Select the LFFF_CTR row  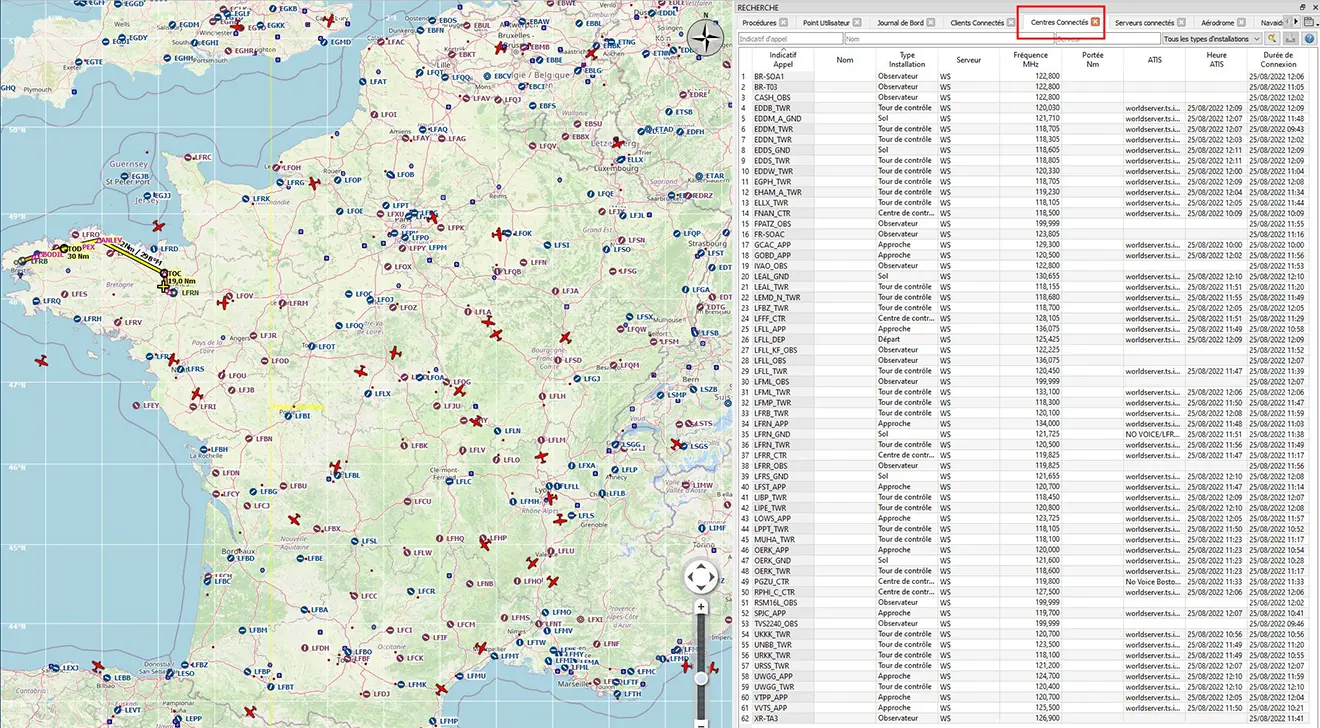pos(1022,318)
